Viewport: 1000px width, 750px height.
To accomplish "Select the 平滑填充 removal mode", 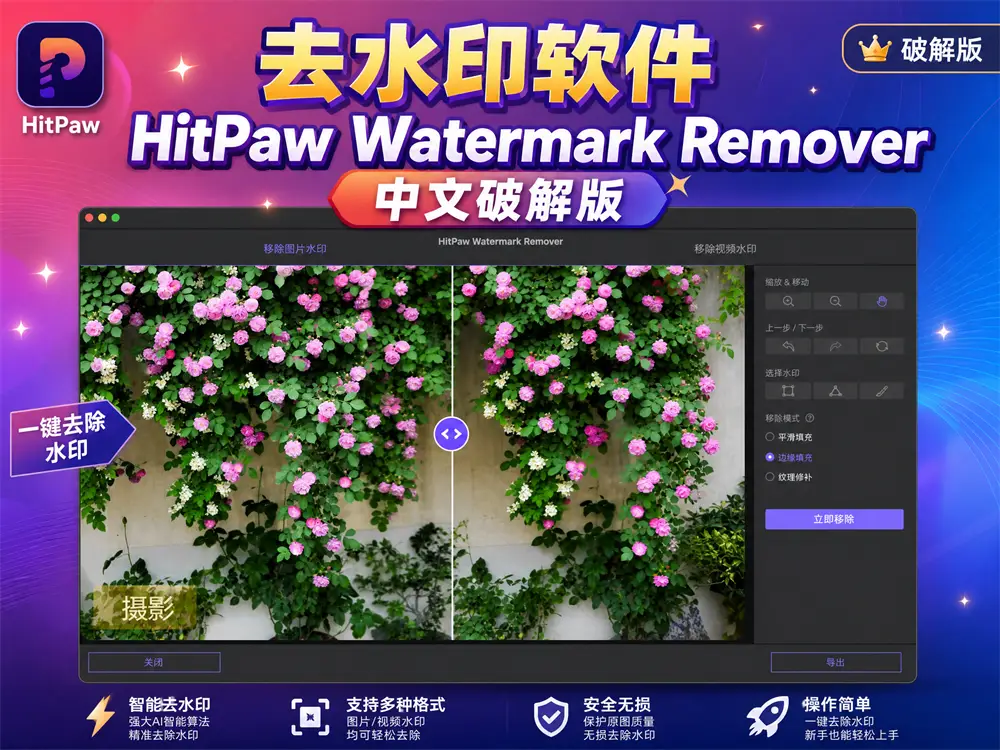I will (789, 437).
